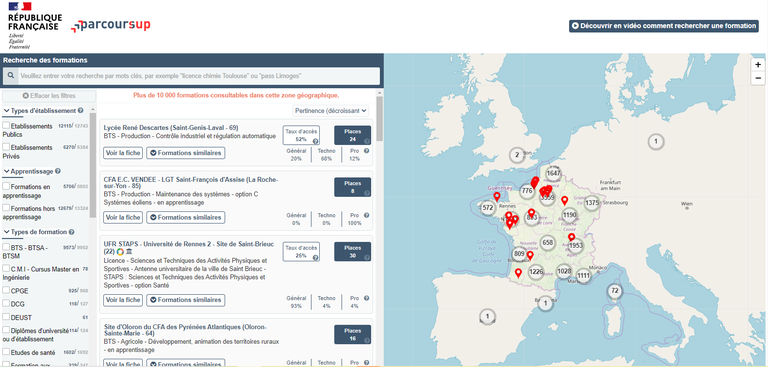This screenshot has height=367, width=768.
Task: Collapse the Types de formation section
Action: coord(7,232)
